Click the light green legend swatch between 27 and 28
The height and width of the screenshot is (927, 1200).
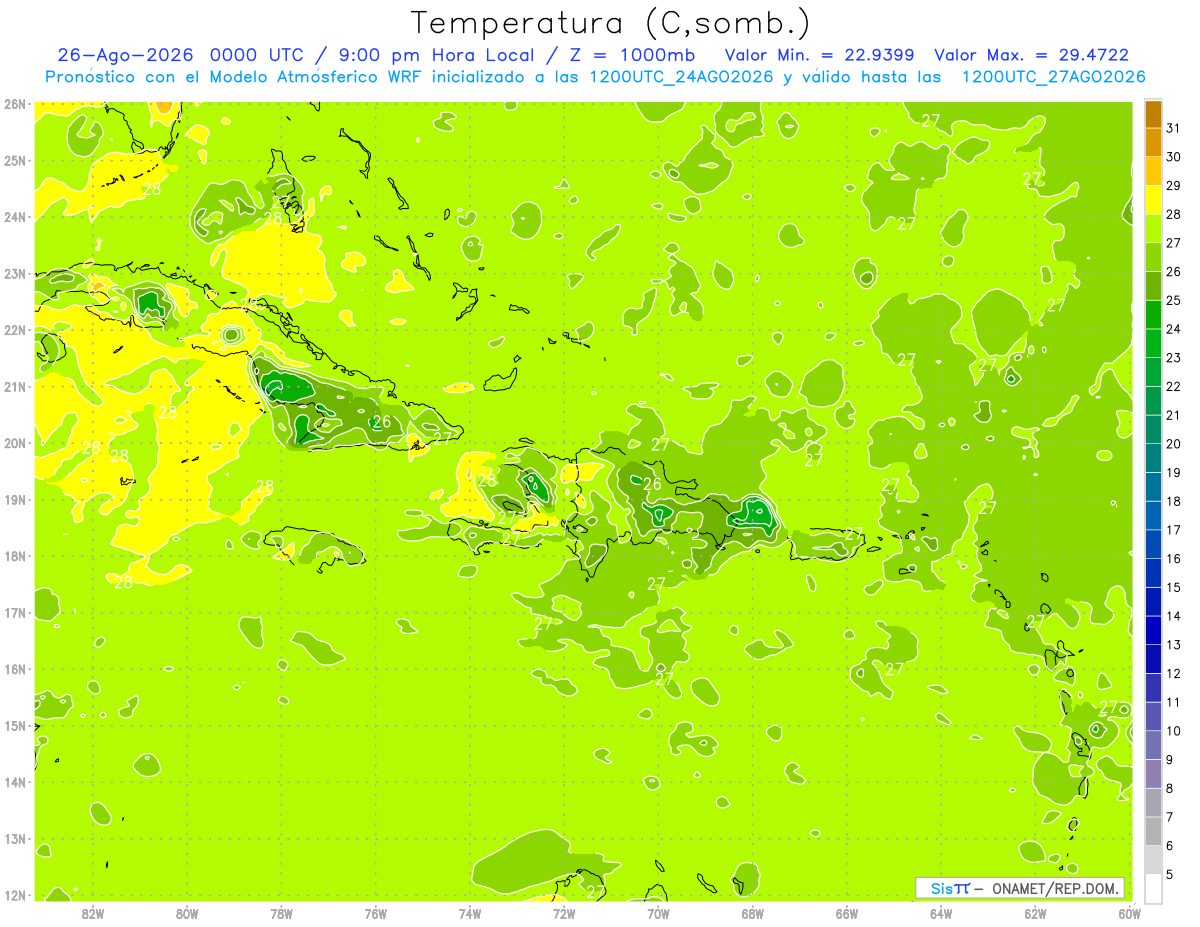(1153, 229)
